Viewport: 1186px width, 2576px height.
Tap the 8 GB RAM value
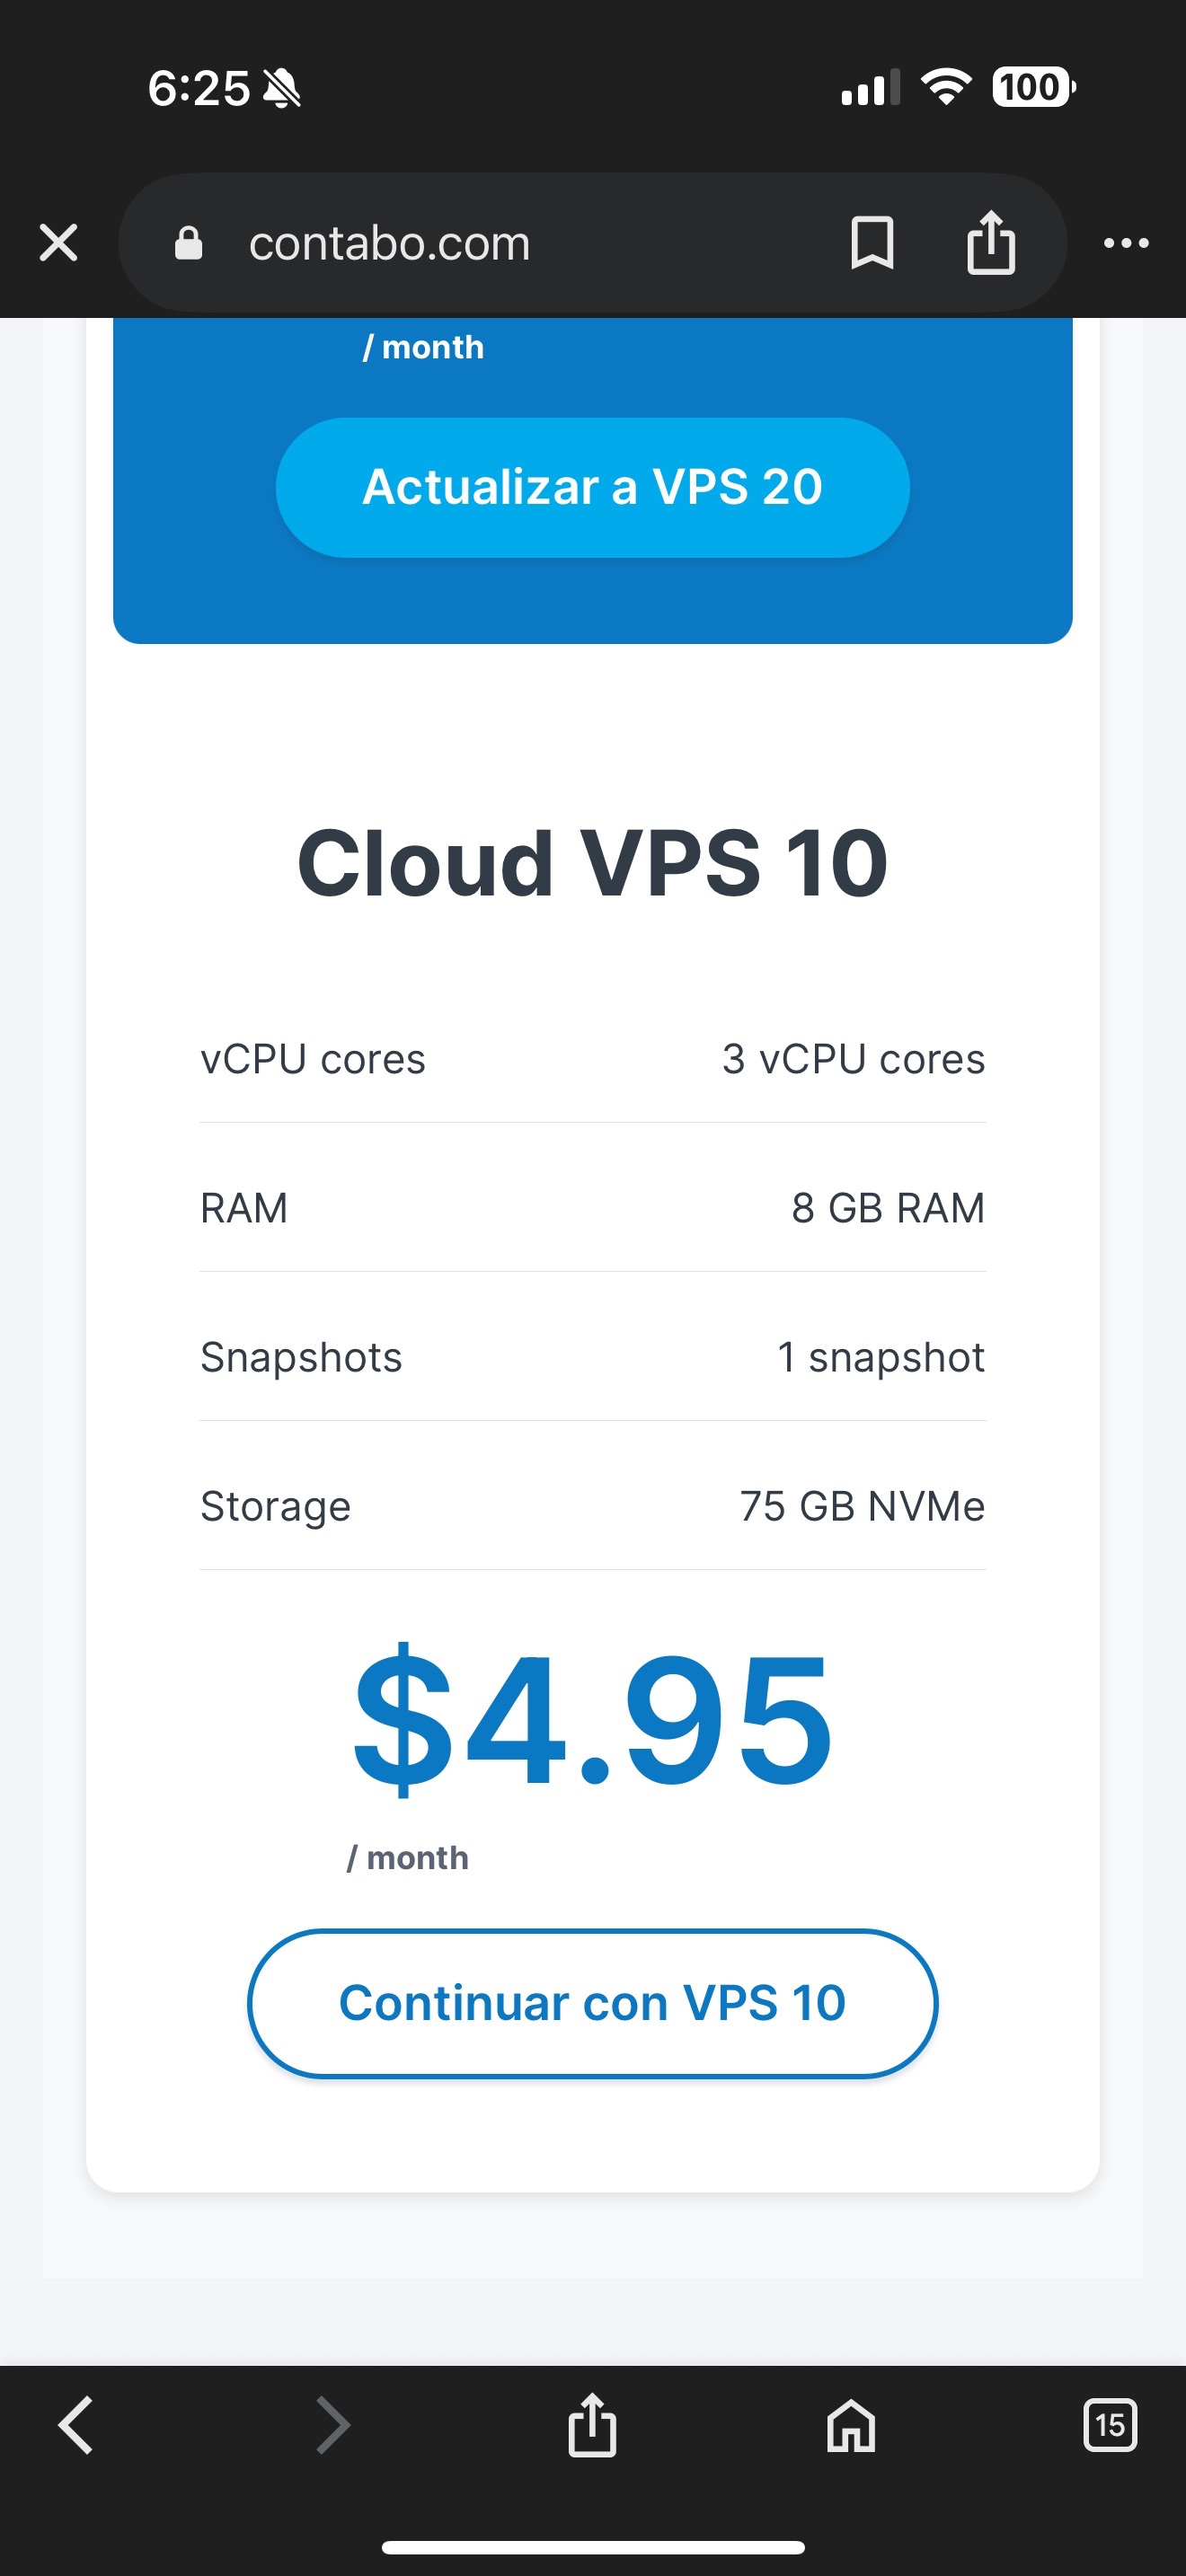pos(888,1208)
